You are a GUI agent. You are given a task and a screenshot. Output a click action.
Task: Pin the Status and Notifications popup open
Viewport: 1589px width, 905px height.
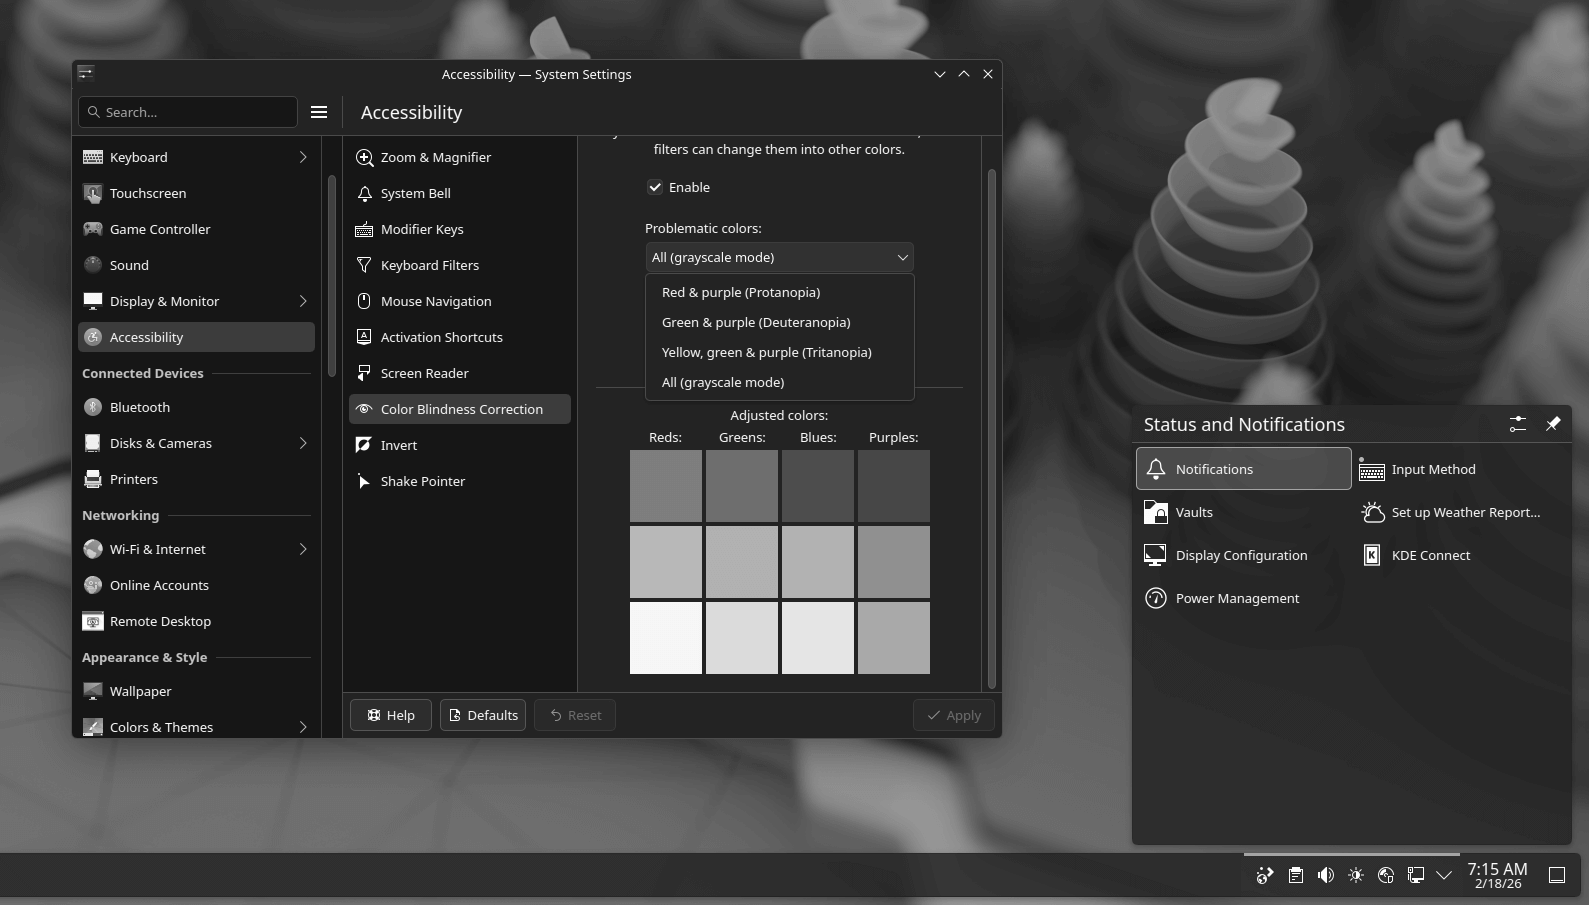point(1553,424)
